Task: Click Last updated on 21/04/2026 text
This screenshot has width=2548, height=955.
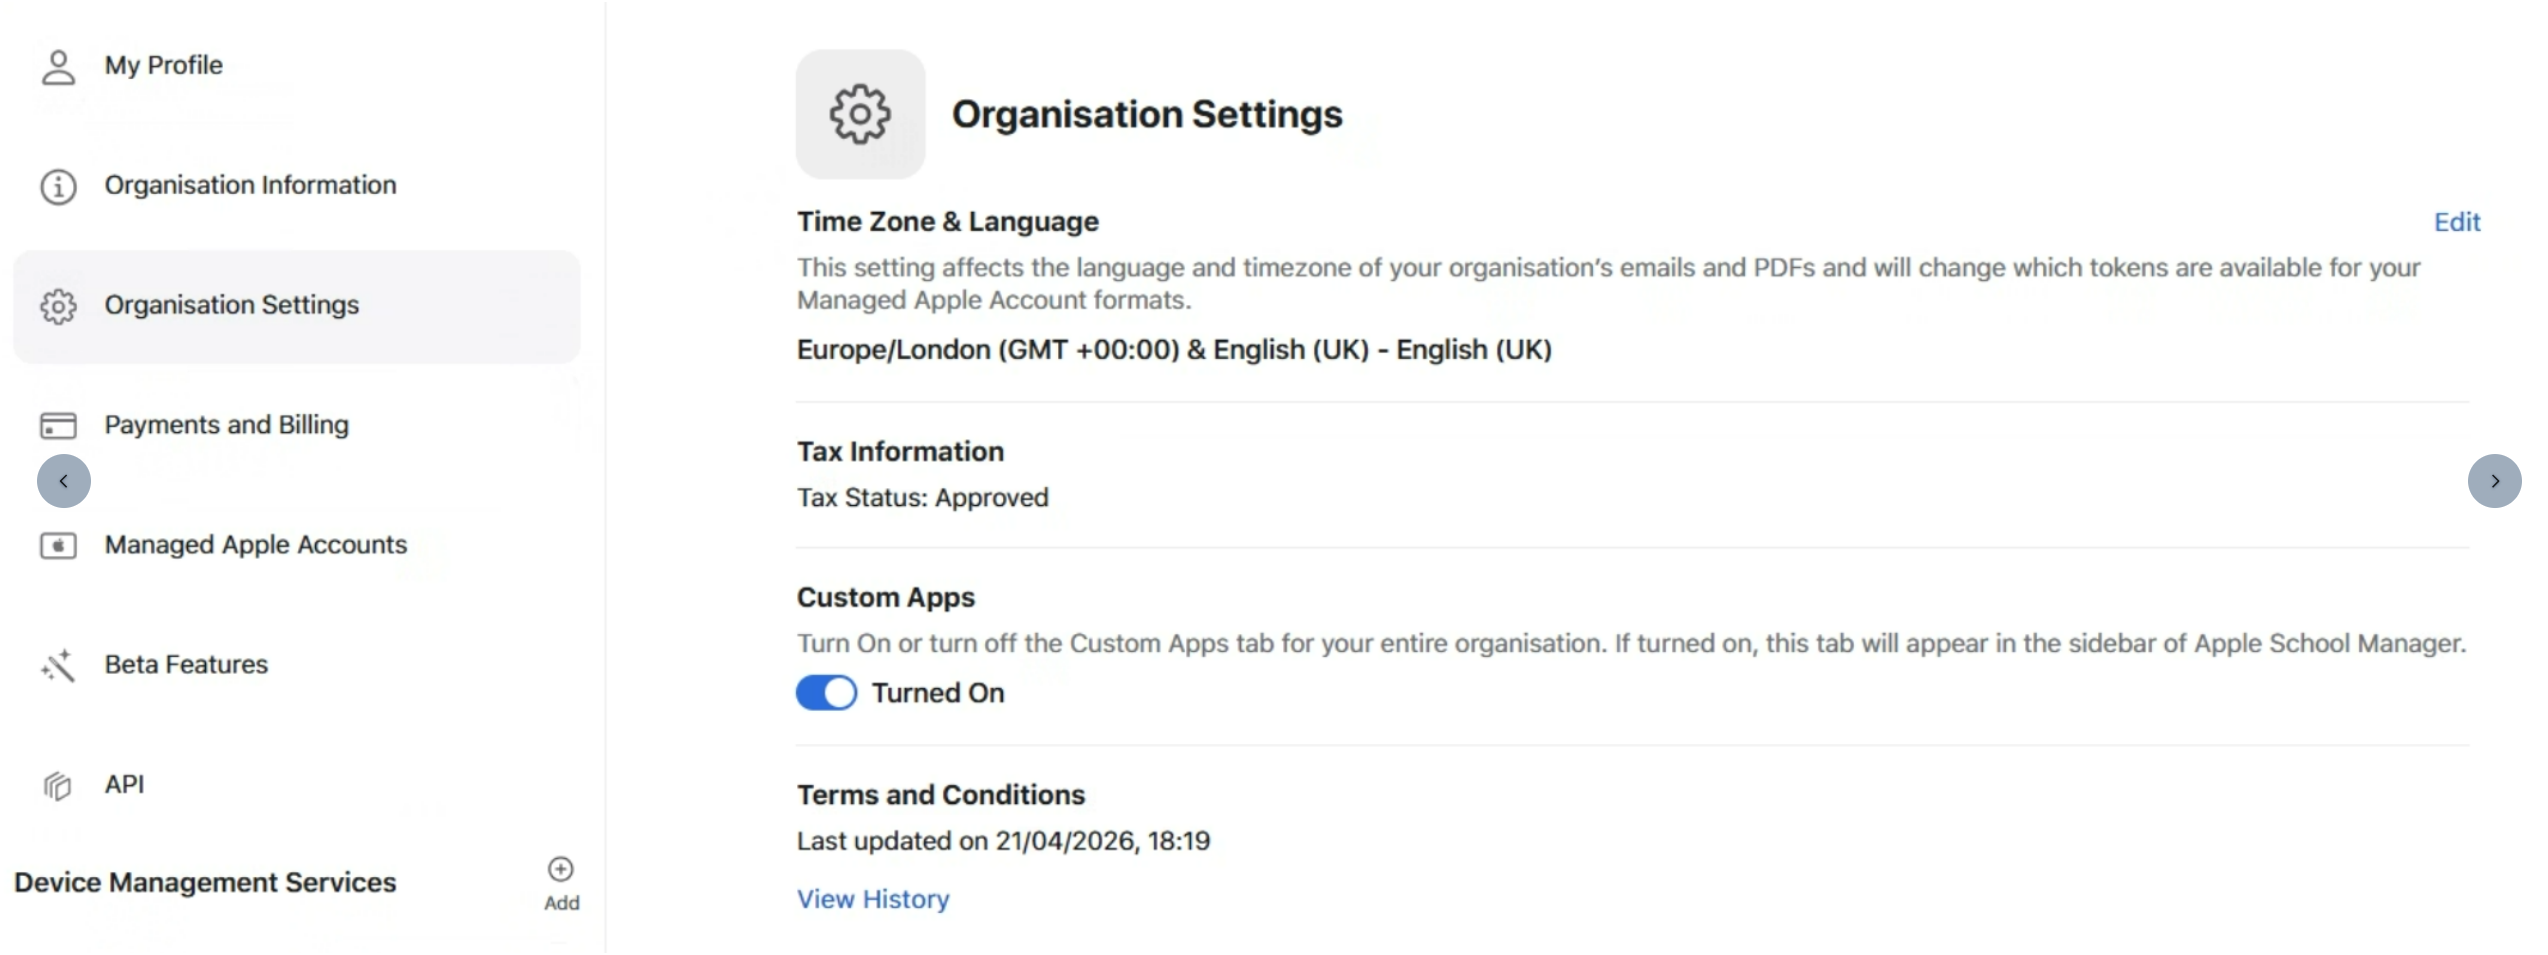Action: (x=1003, y=841)
